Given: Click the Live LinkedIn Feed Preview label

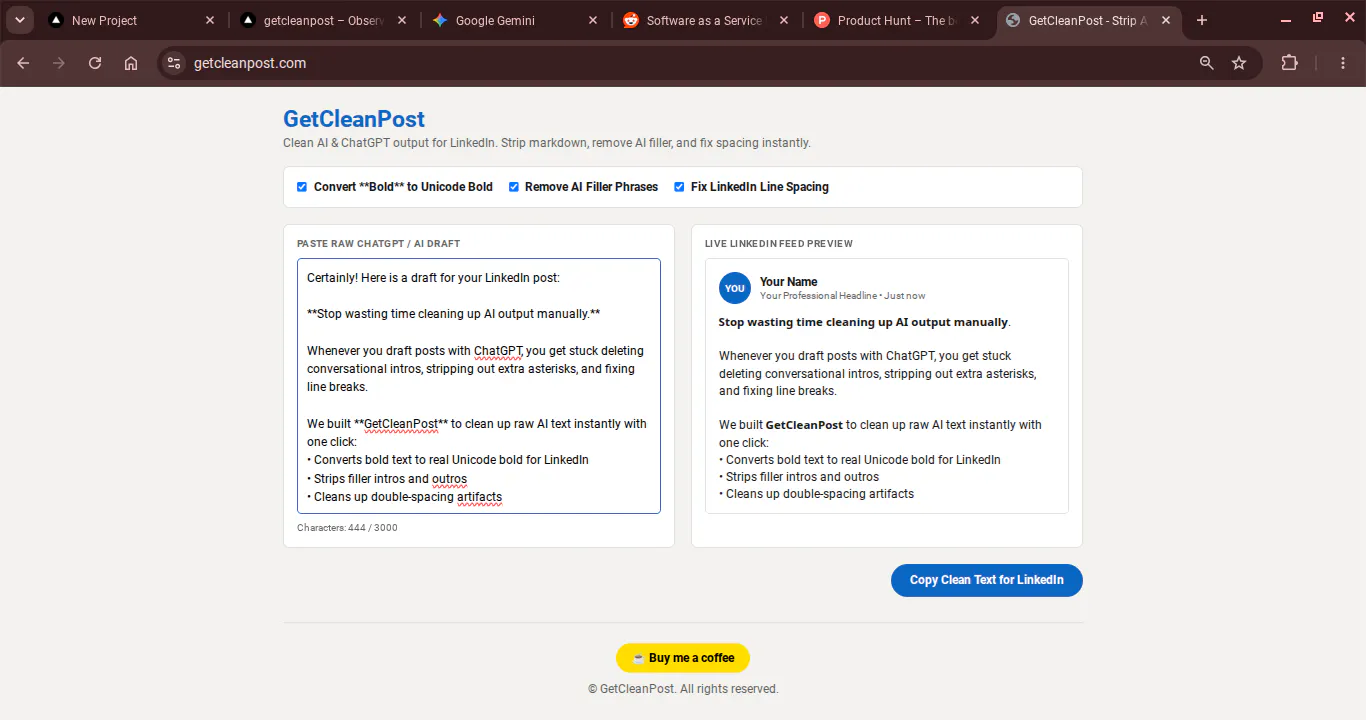Looking at the screenshot, I should [779, 244].
